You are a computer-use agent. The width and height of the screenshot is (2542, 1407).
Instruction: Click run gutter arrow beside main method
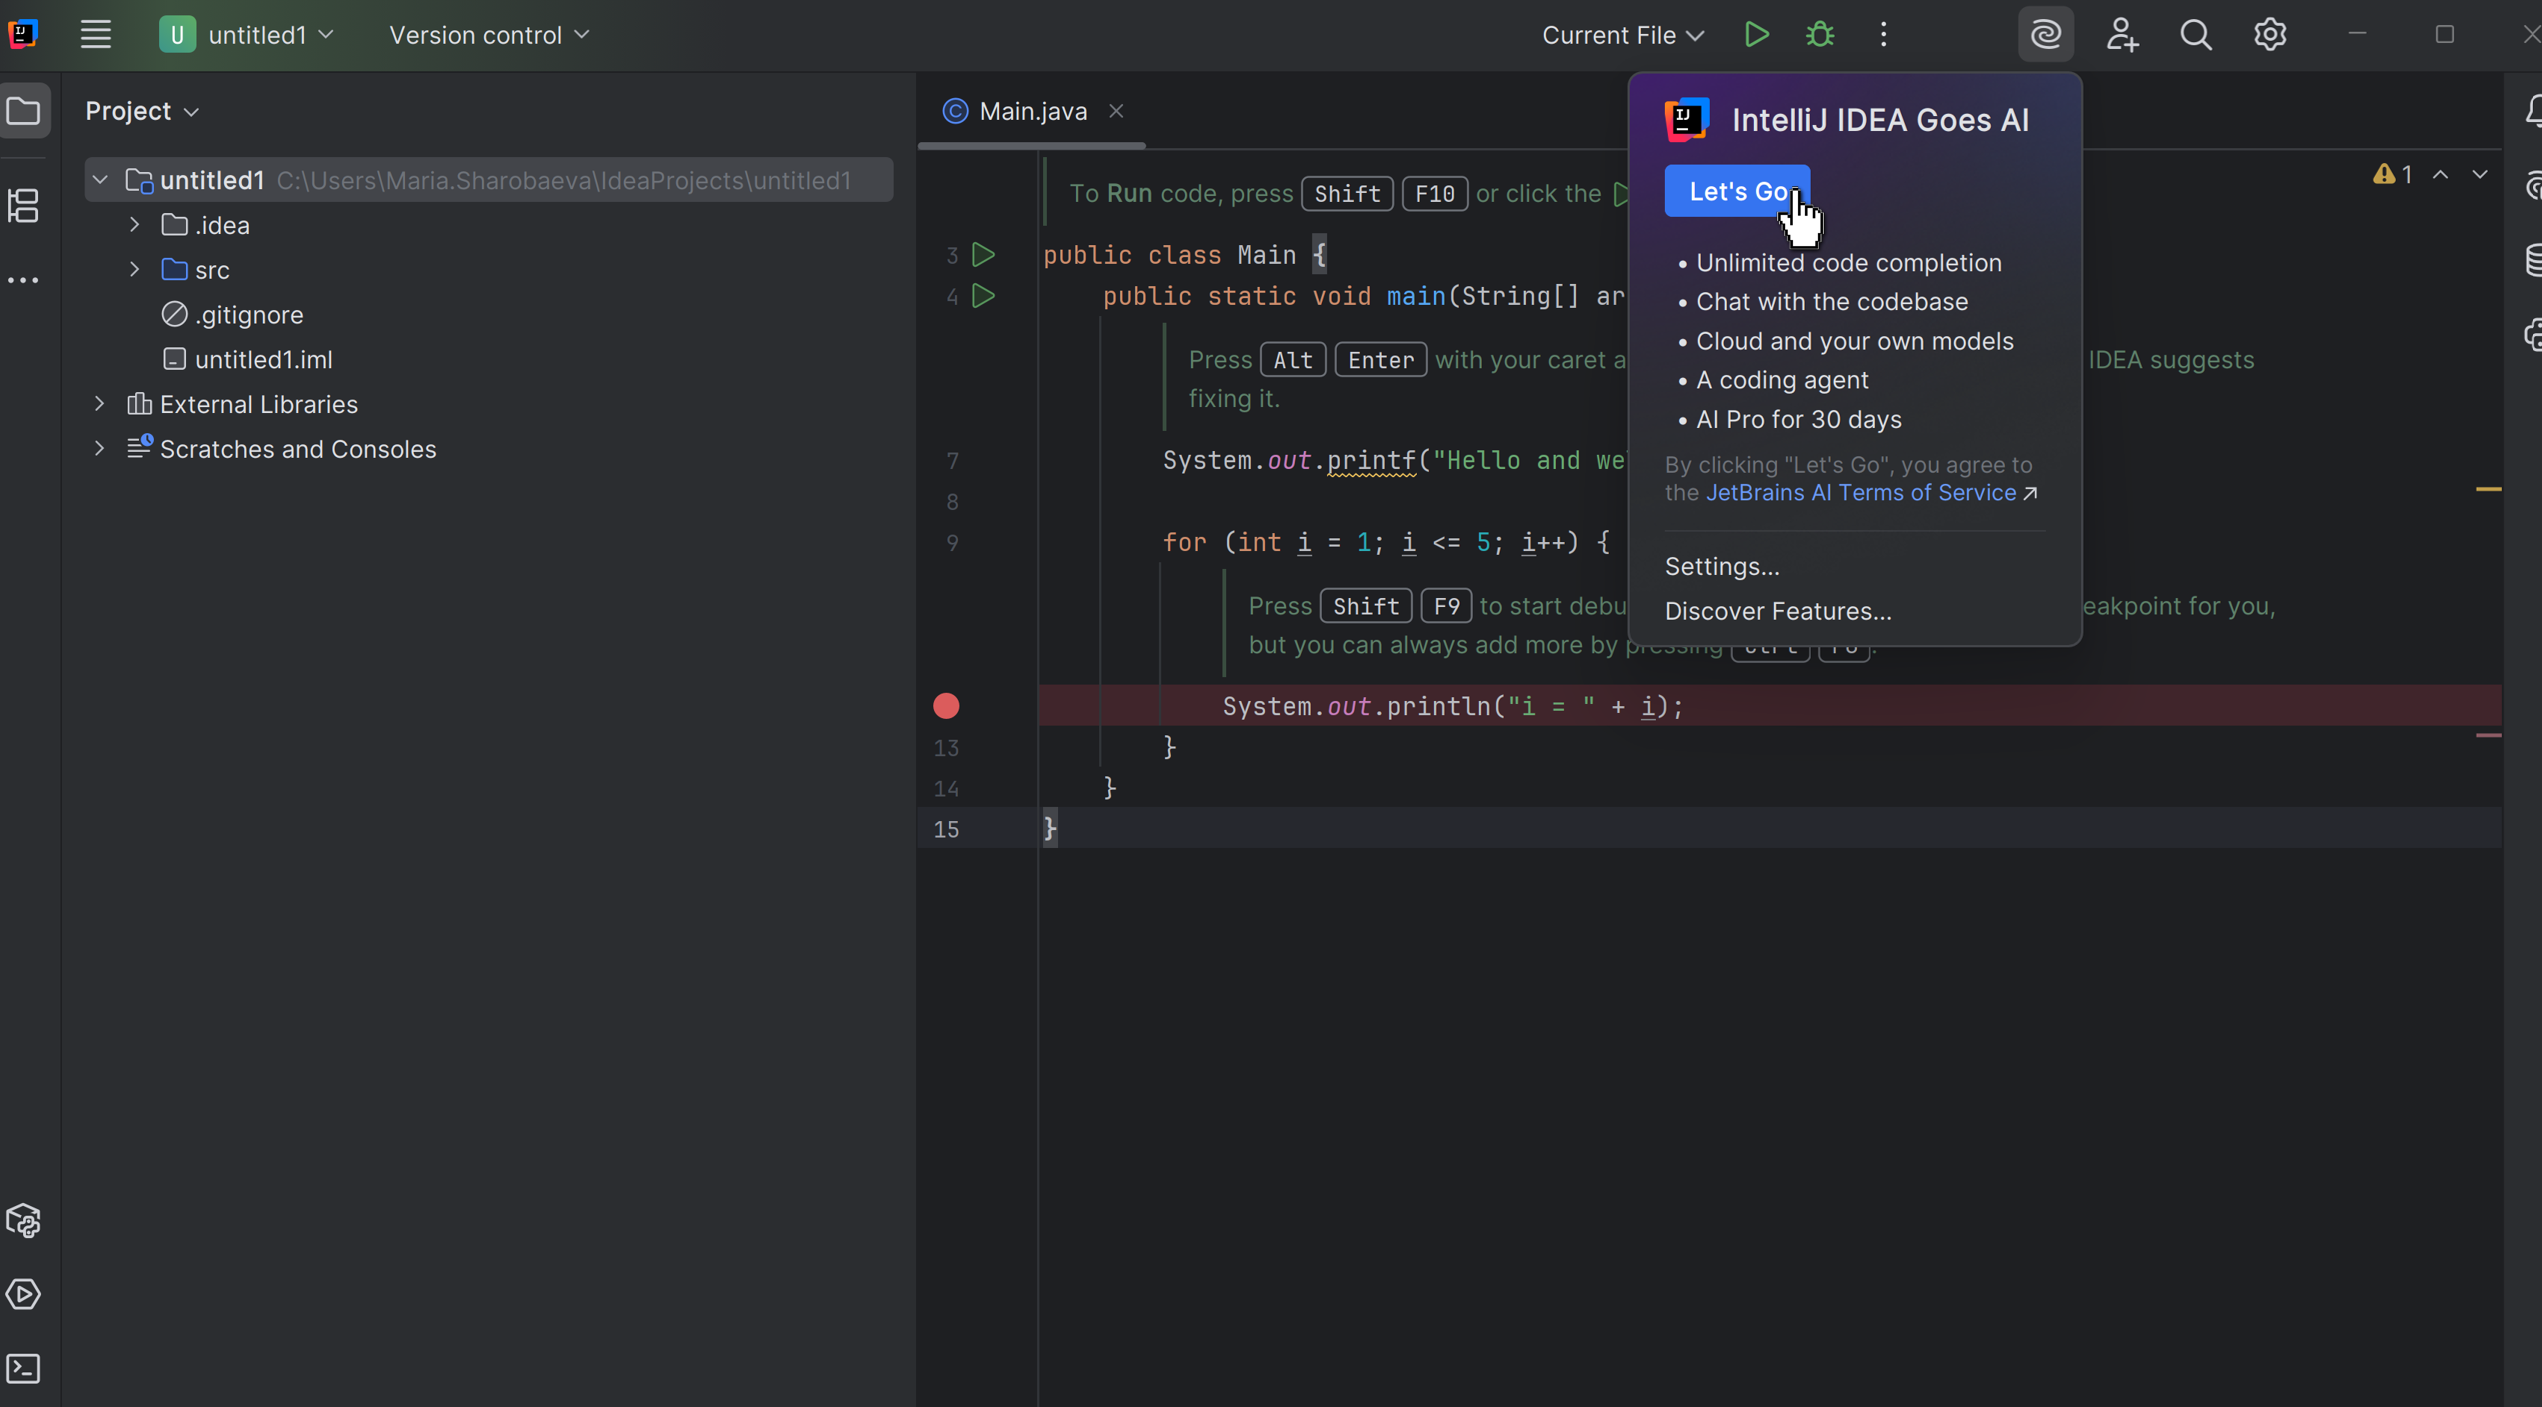(x=984, y=296)
